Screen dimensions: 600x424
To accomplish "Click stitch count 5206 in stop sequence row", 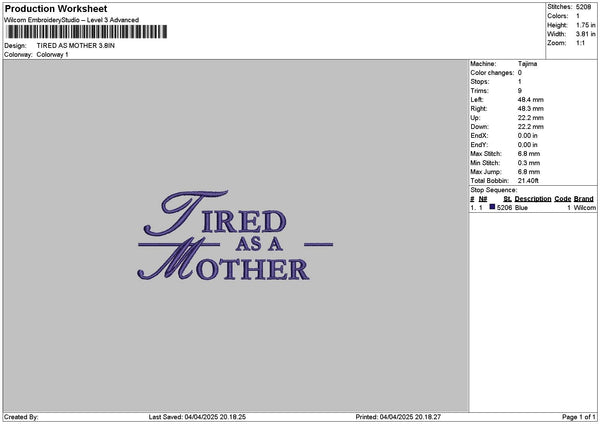I will [504, 208].
